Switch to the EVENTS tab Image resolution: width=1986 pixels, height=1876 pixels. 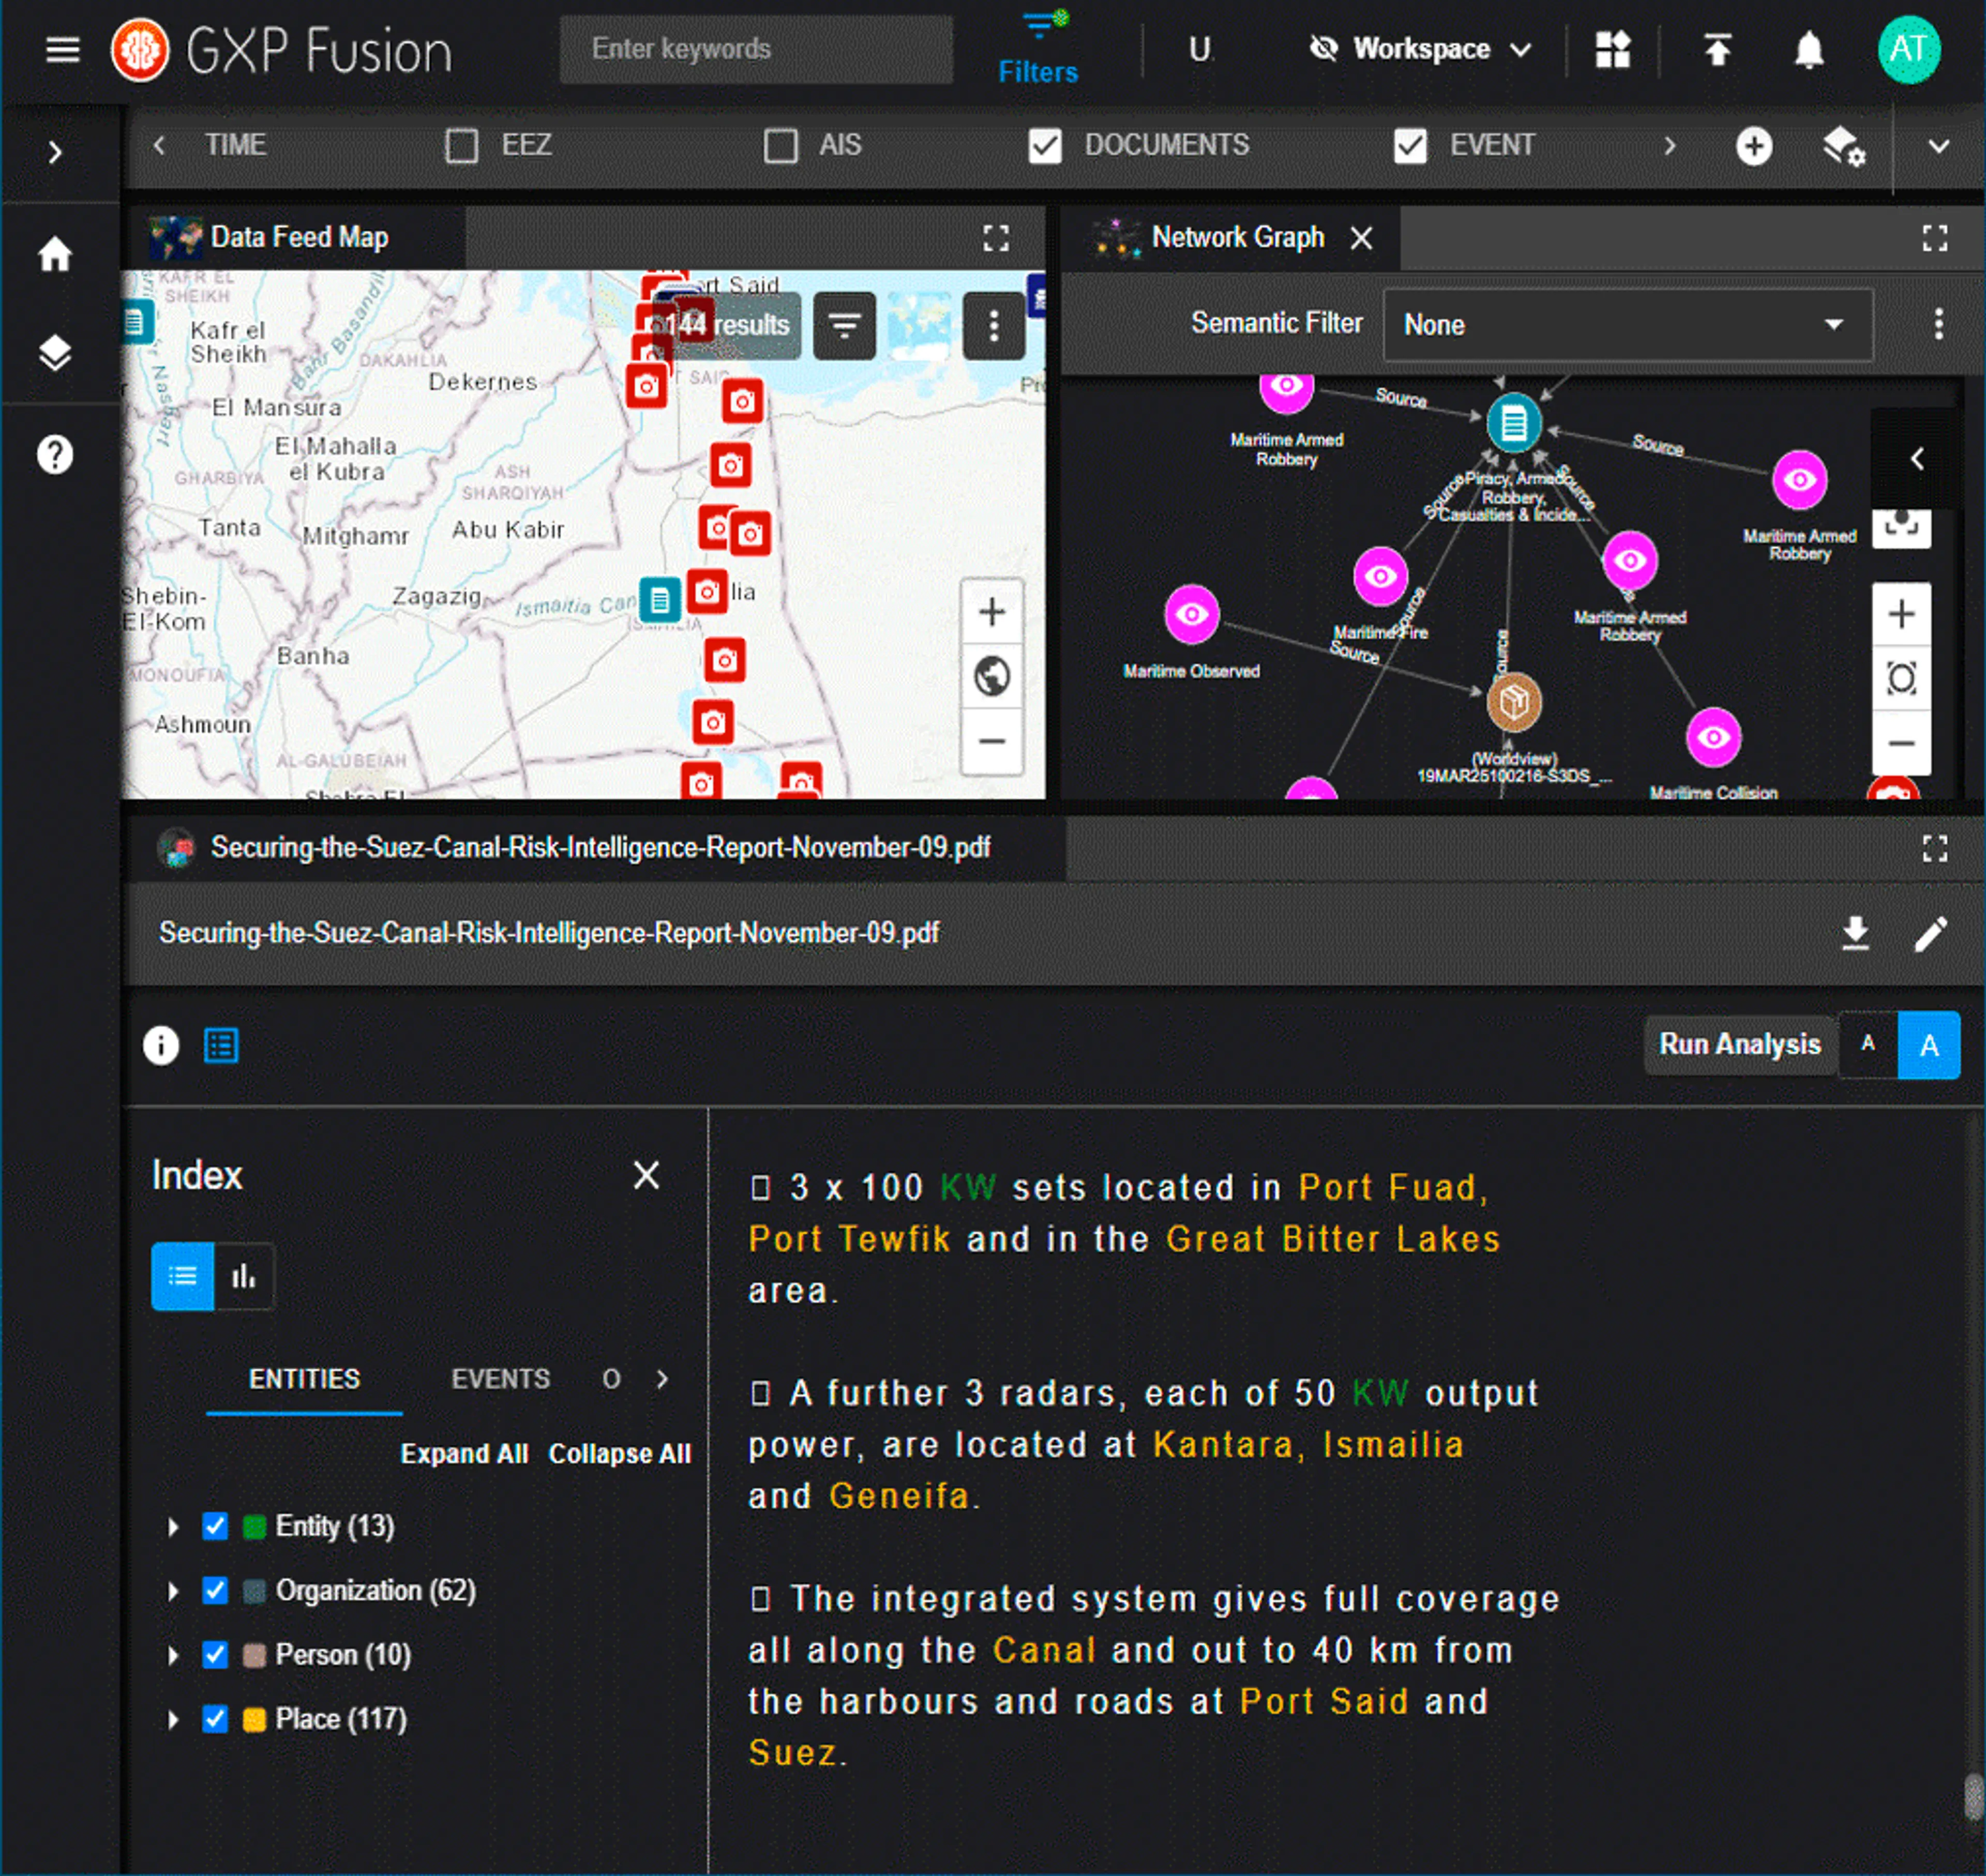(x=500, y=1379)
